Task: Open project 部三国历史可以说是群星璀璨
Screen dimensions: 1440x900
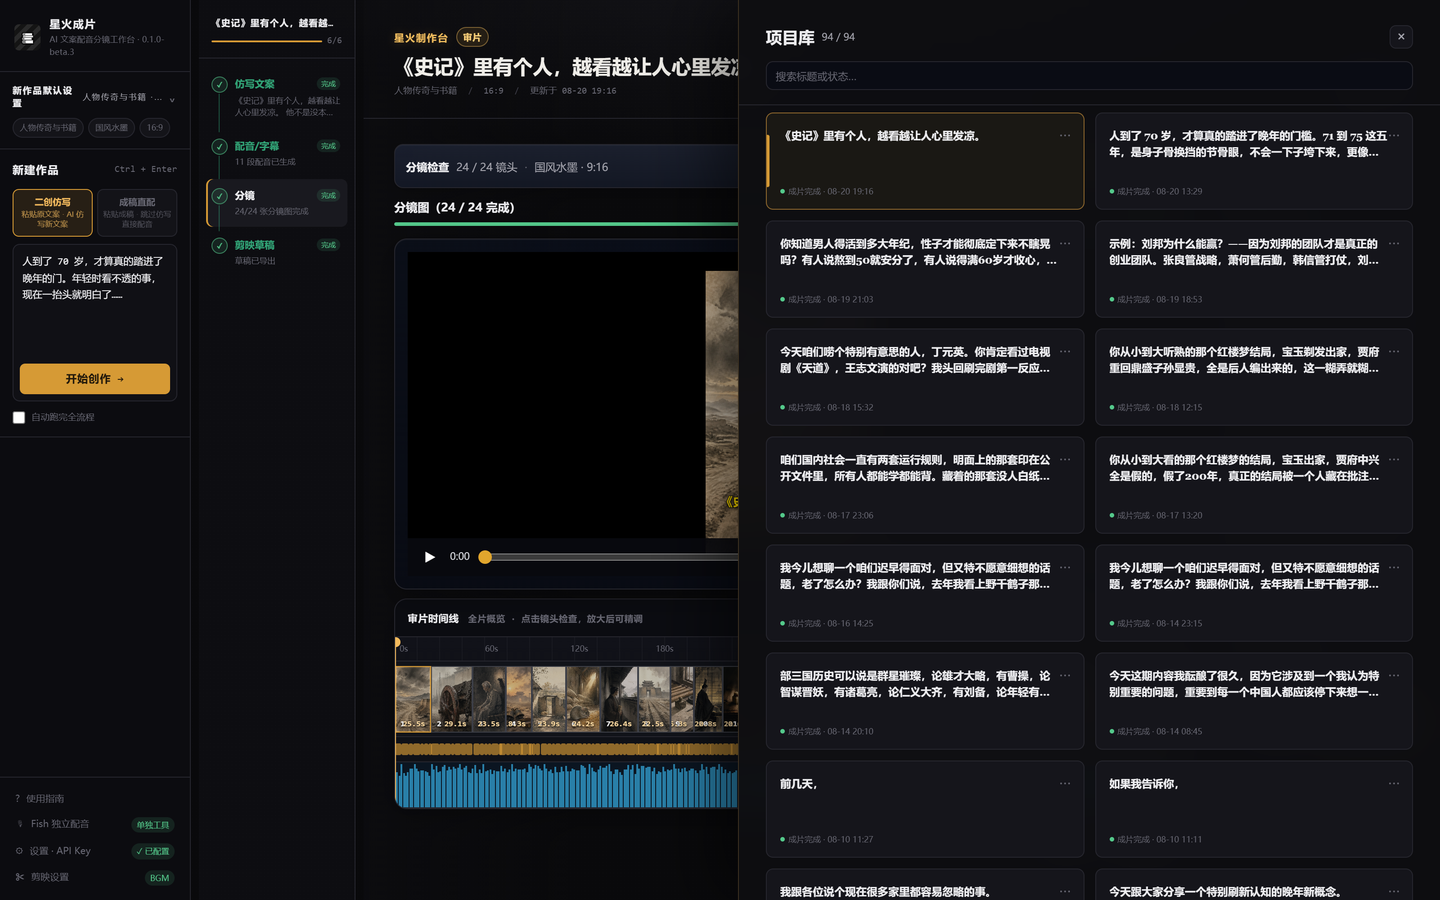Action: tap(925, 701)
